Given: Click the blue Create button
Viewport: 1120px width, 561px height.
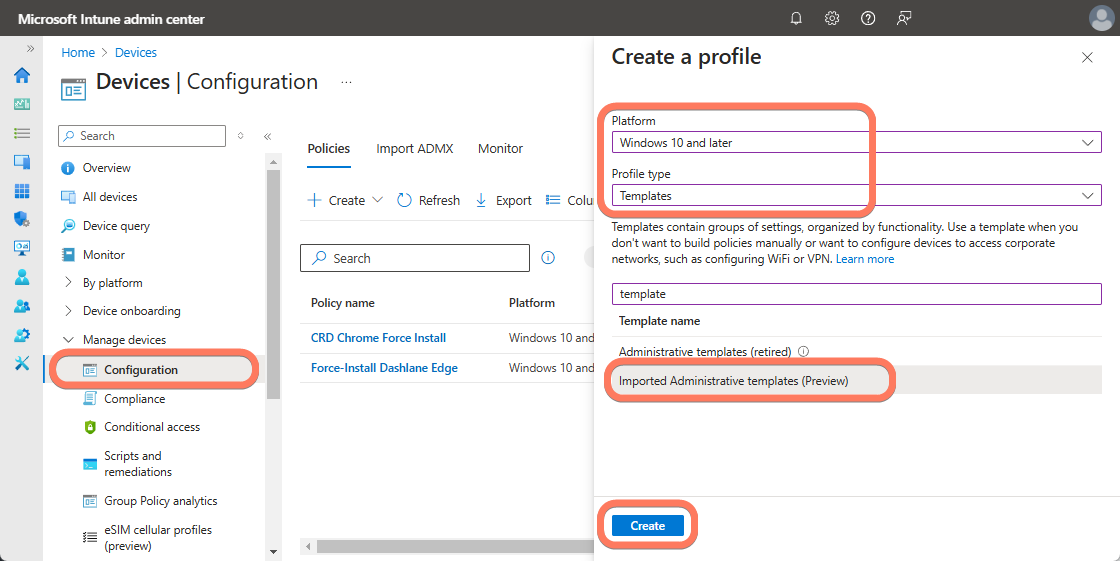Looking at the screenshot, I should tap(647, 526).
